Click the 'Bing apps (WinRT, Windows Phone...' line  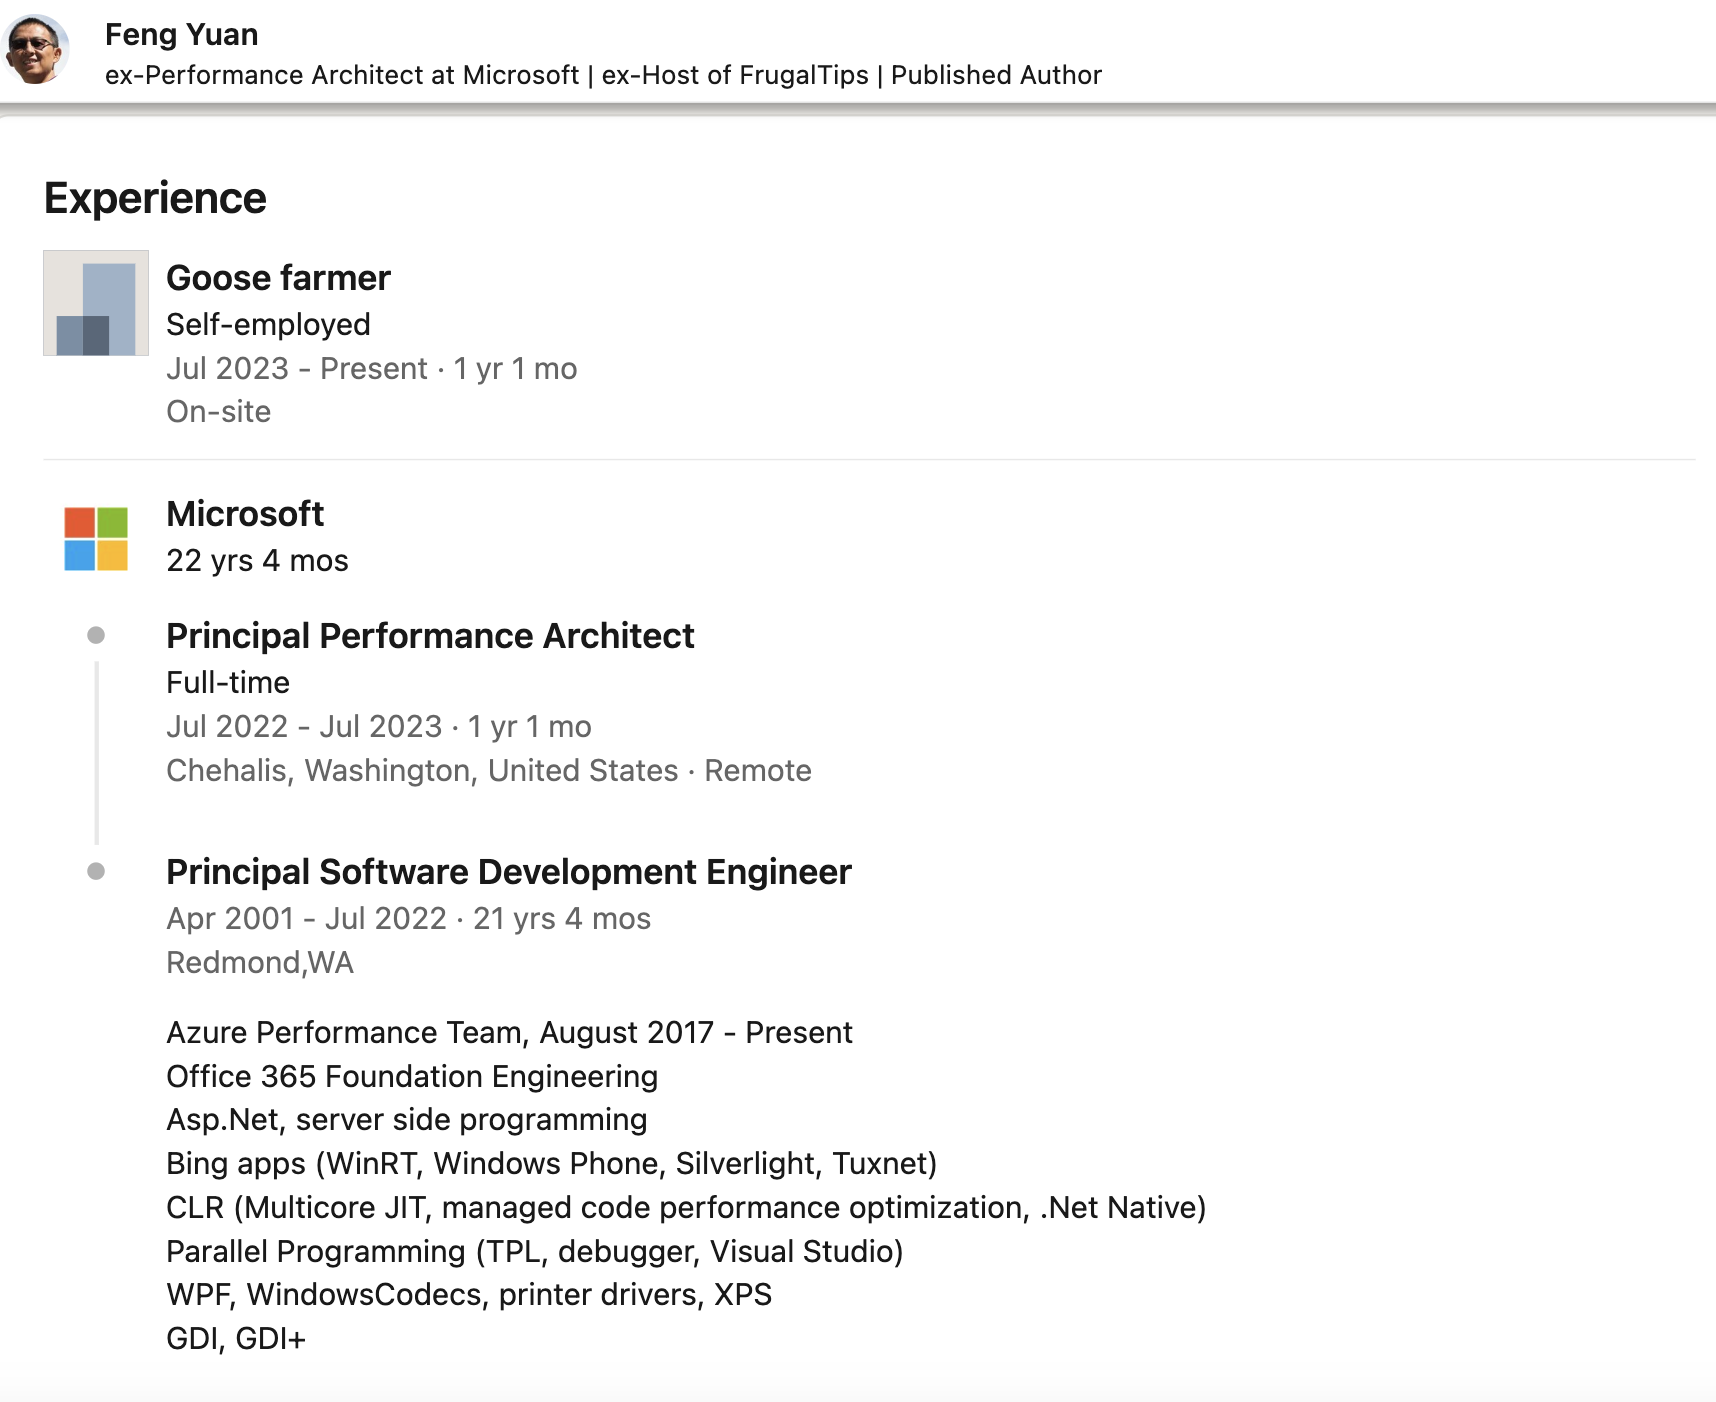(x=552, y=1164)
